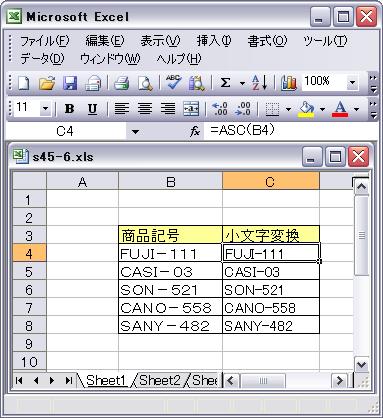Apply the yellow fill color
The width and height of the screenshot is (383, 418).
click(x=306, y=109)
